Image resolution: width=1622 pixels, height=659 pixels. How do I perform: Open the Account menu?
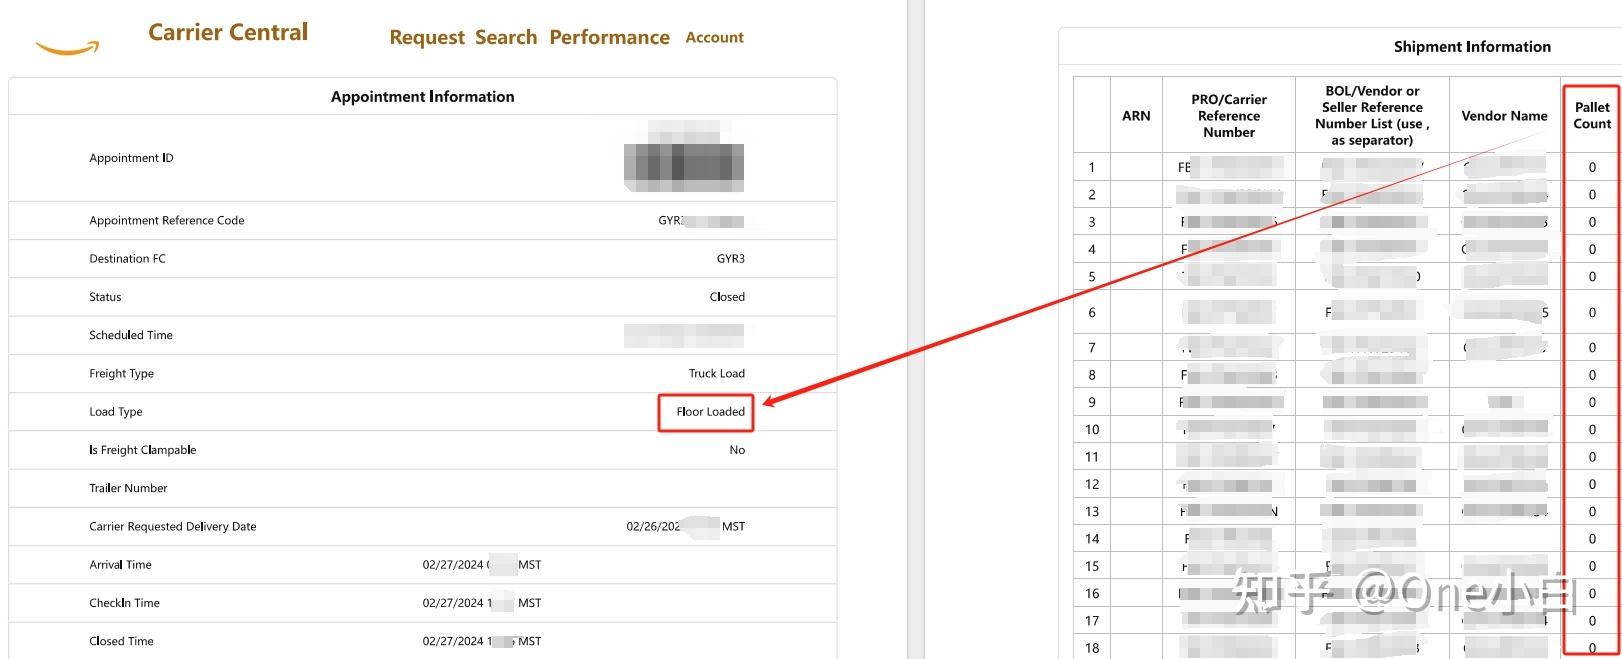(714, 37)
